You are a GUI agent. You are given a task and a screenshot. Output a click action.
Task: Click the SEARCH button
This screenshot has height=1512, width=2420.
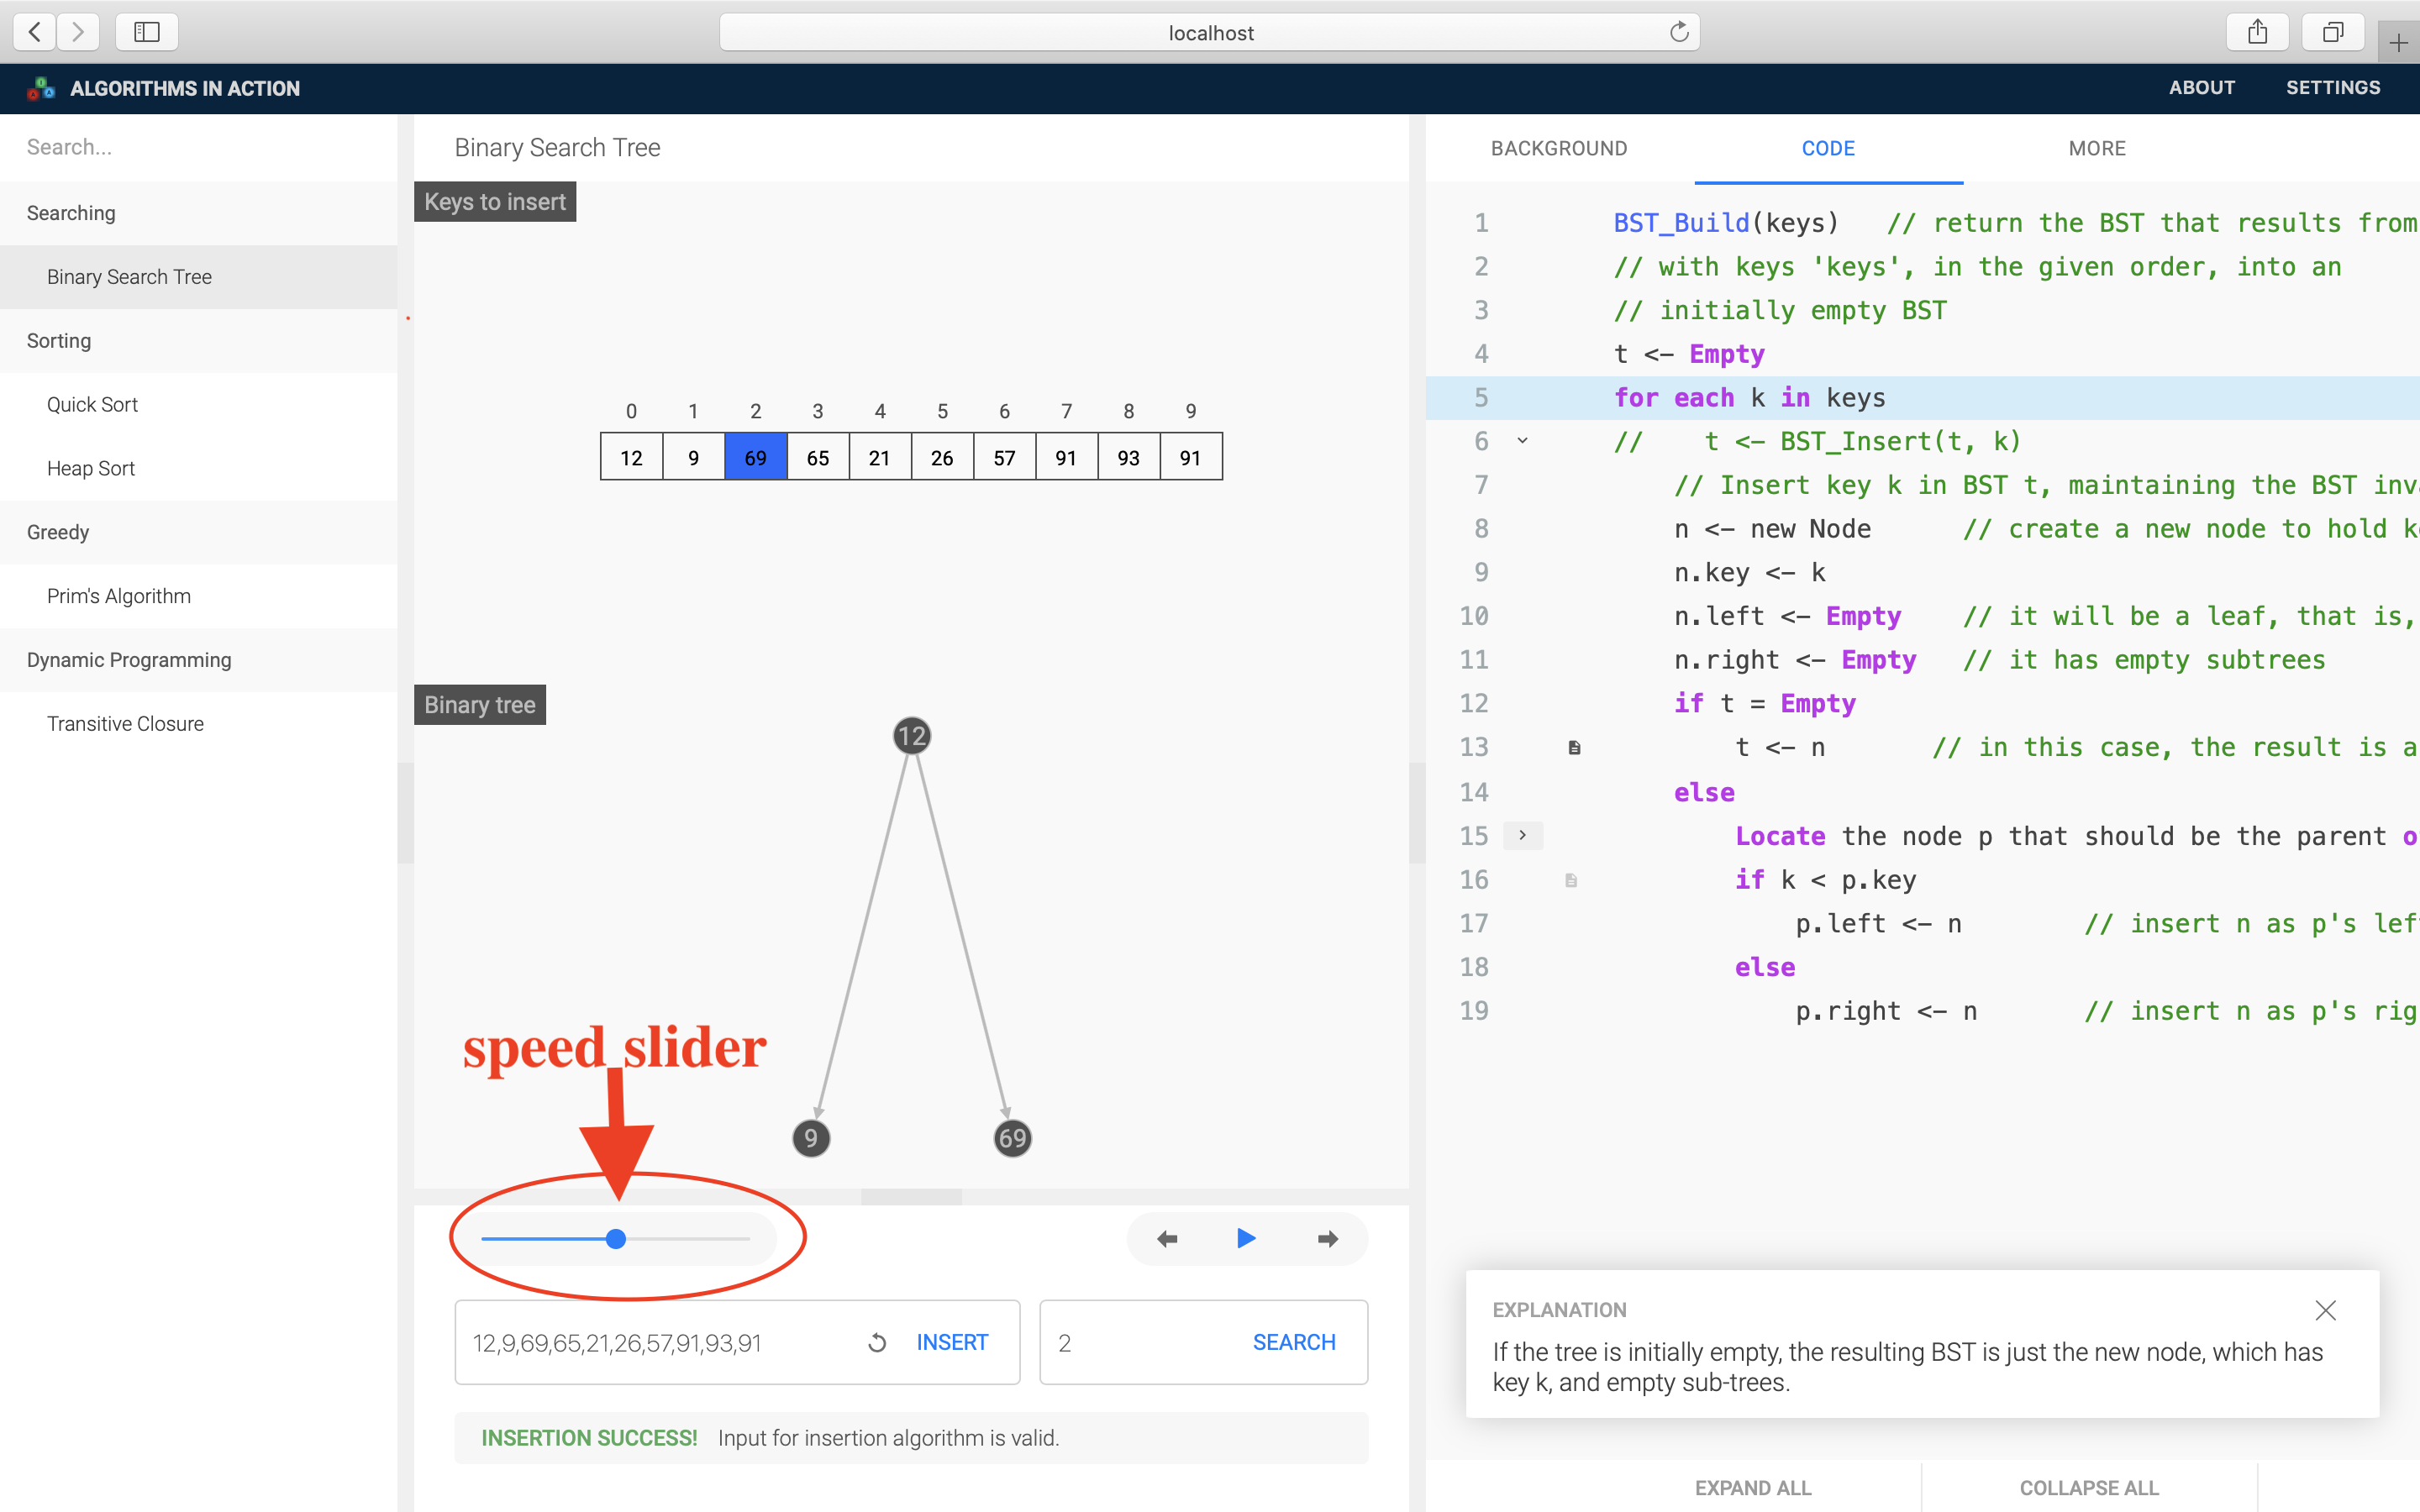(1293, 1343)
